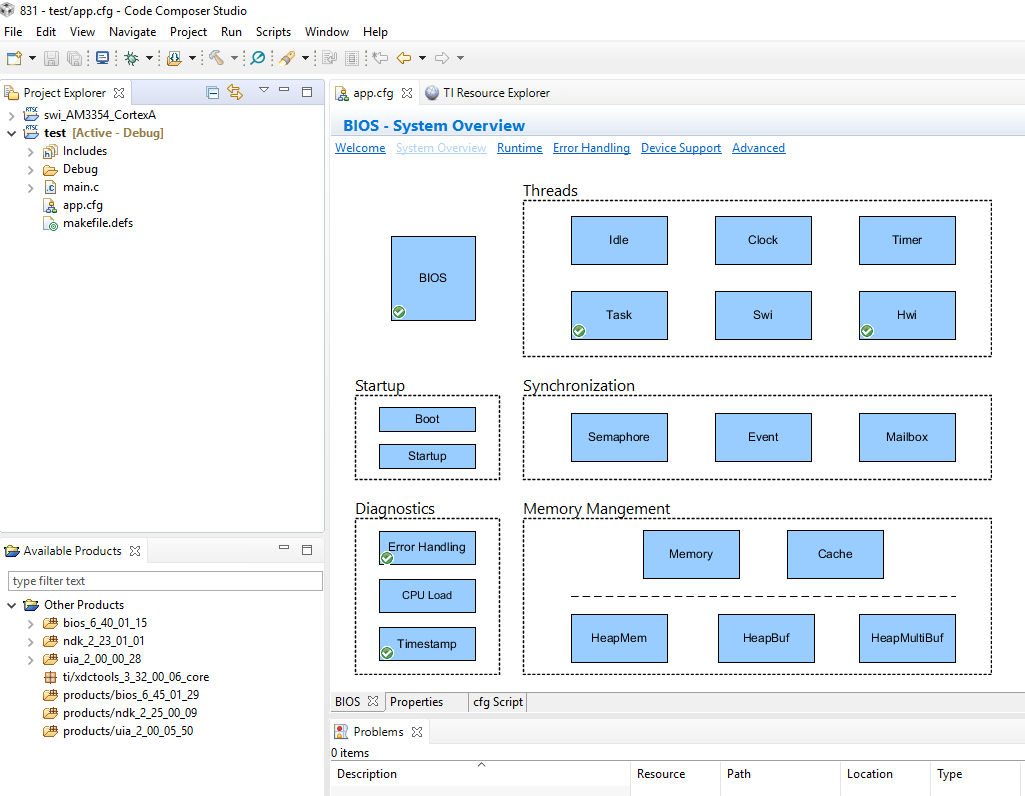Expand bios_6_40_01_15 product
The height and width of the screenshot is (796, 1025).
click(x=31, y=623)
